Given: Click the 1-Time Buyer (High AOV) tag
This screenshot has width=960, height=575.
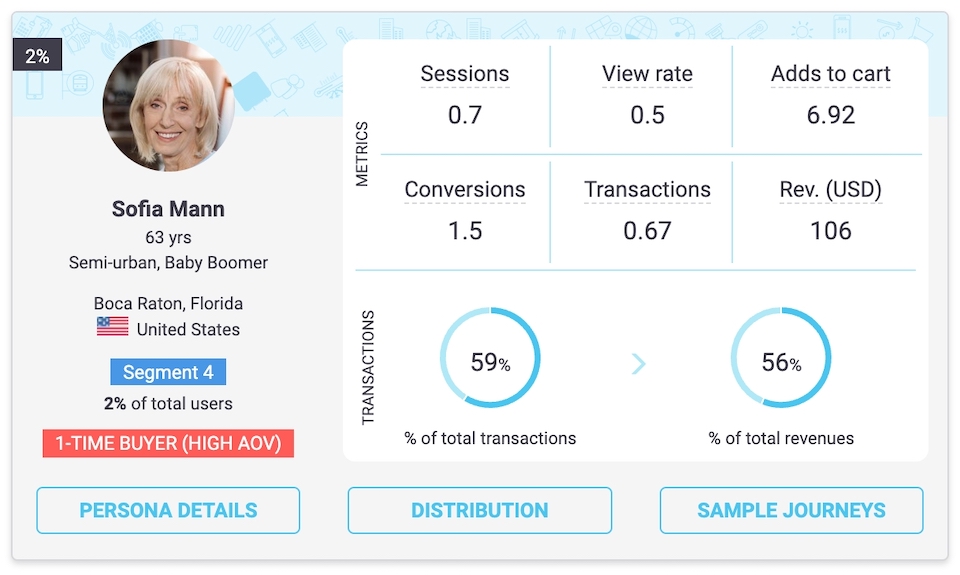Looking at the screenshot, I should click(x=168, y=443).
